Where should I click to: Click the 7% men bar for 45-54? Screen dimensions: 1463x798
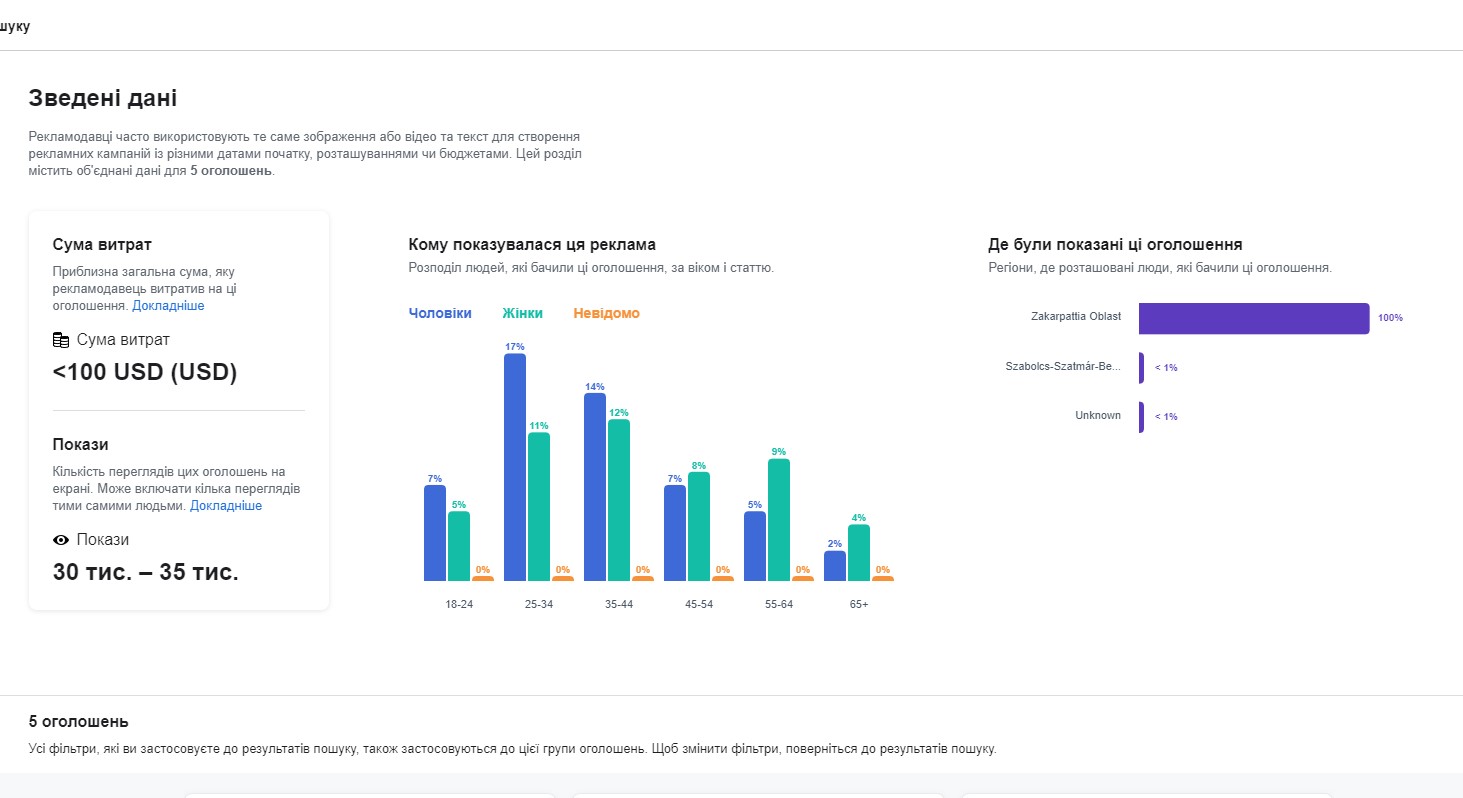point(675,533)
